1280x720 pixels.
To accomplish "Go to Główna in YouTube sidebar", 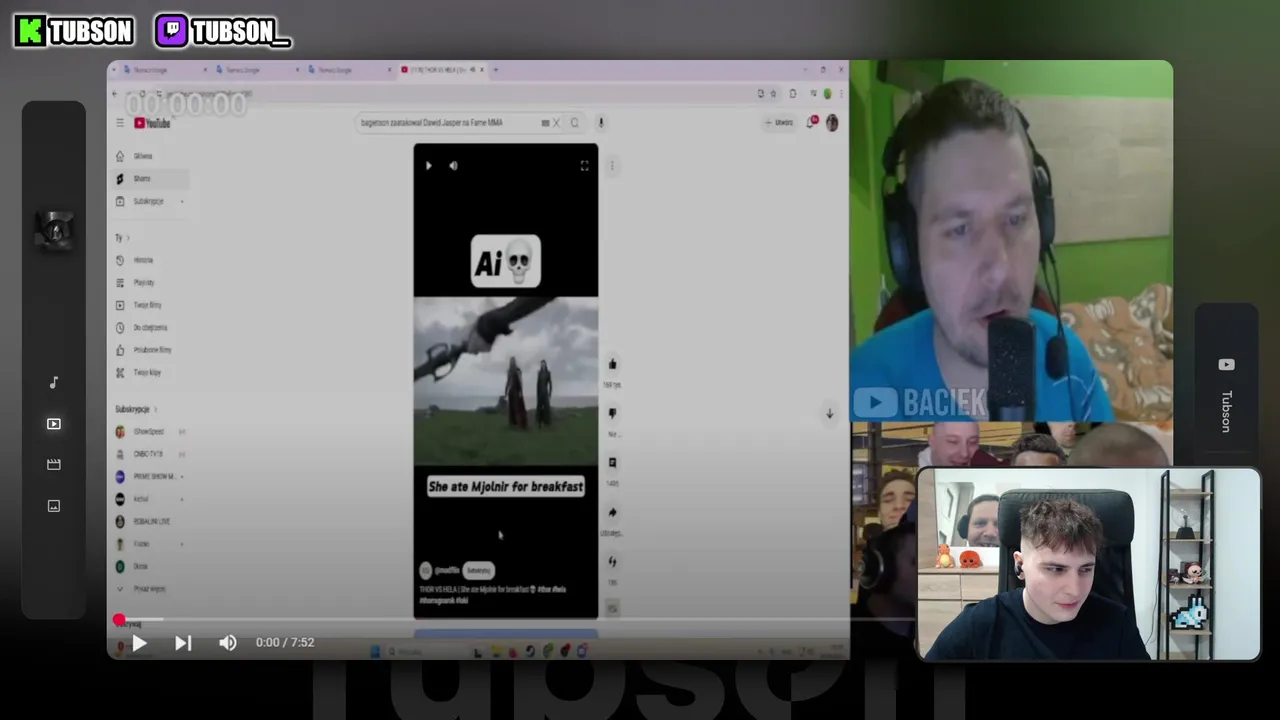I will coord(150,156).
